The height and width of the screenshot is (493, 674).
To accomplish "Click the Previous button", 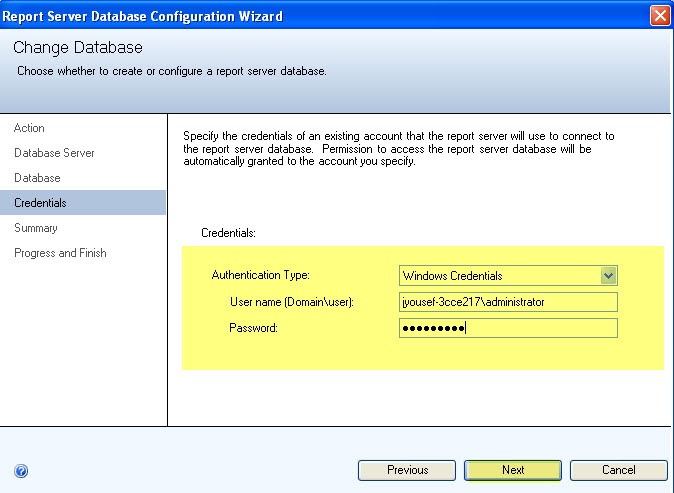I will click(407, 470).
